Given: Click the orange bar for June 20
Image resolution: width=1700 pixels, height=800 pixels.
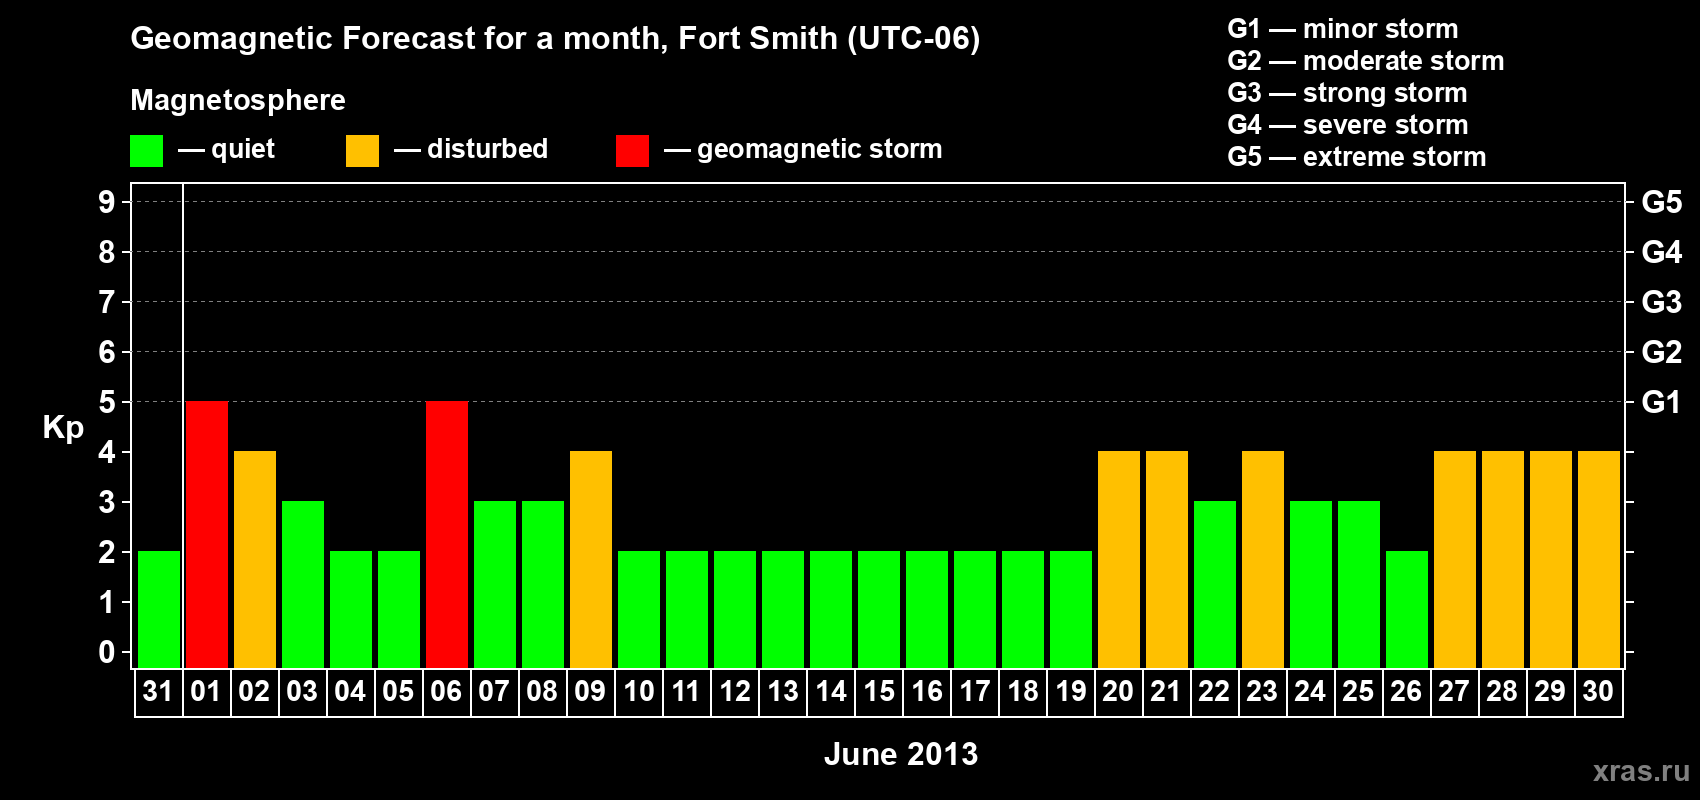Looking at the screenshot, I should click(x=1119, y=559).
